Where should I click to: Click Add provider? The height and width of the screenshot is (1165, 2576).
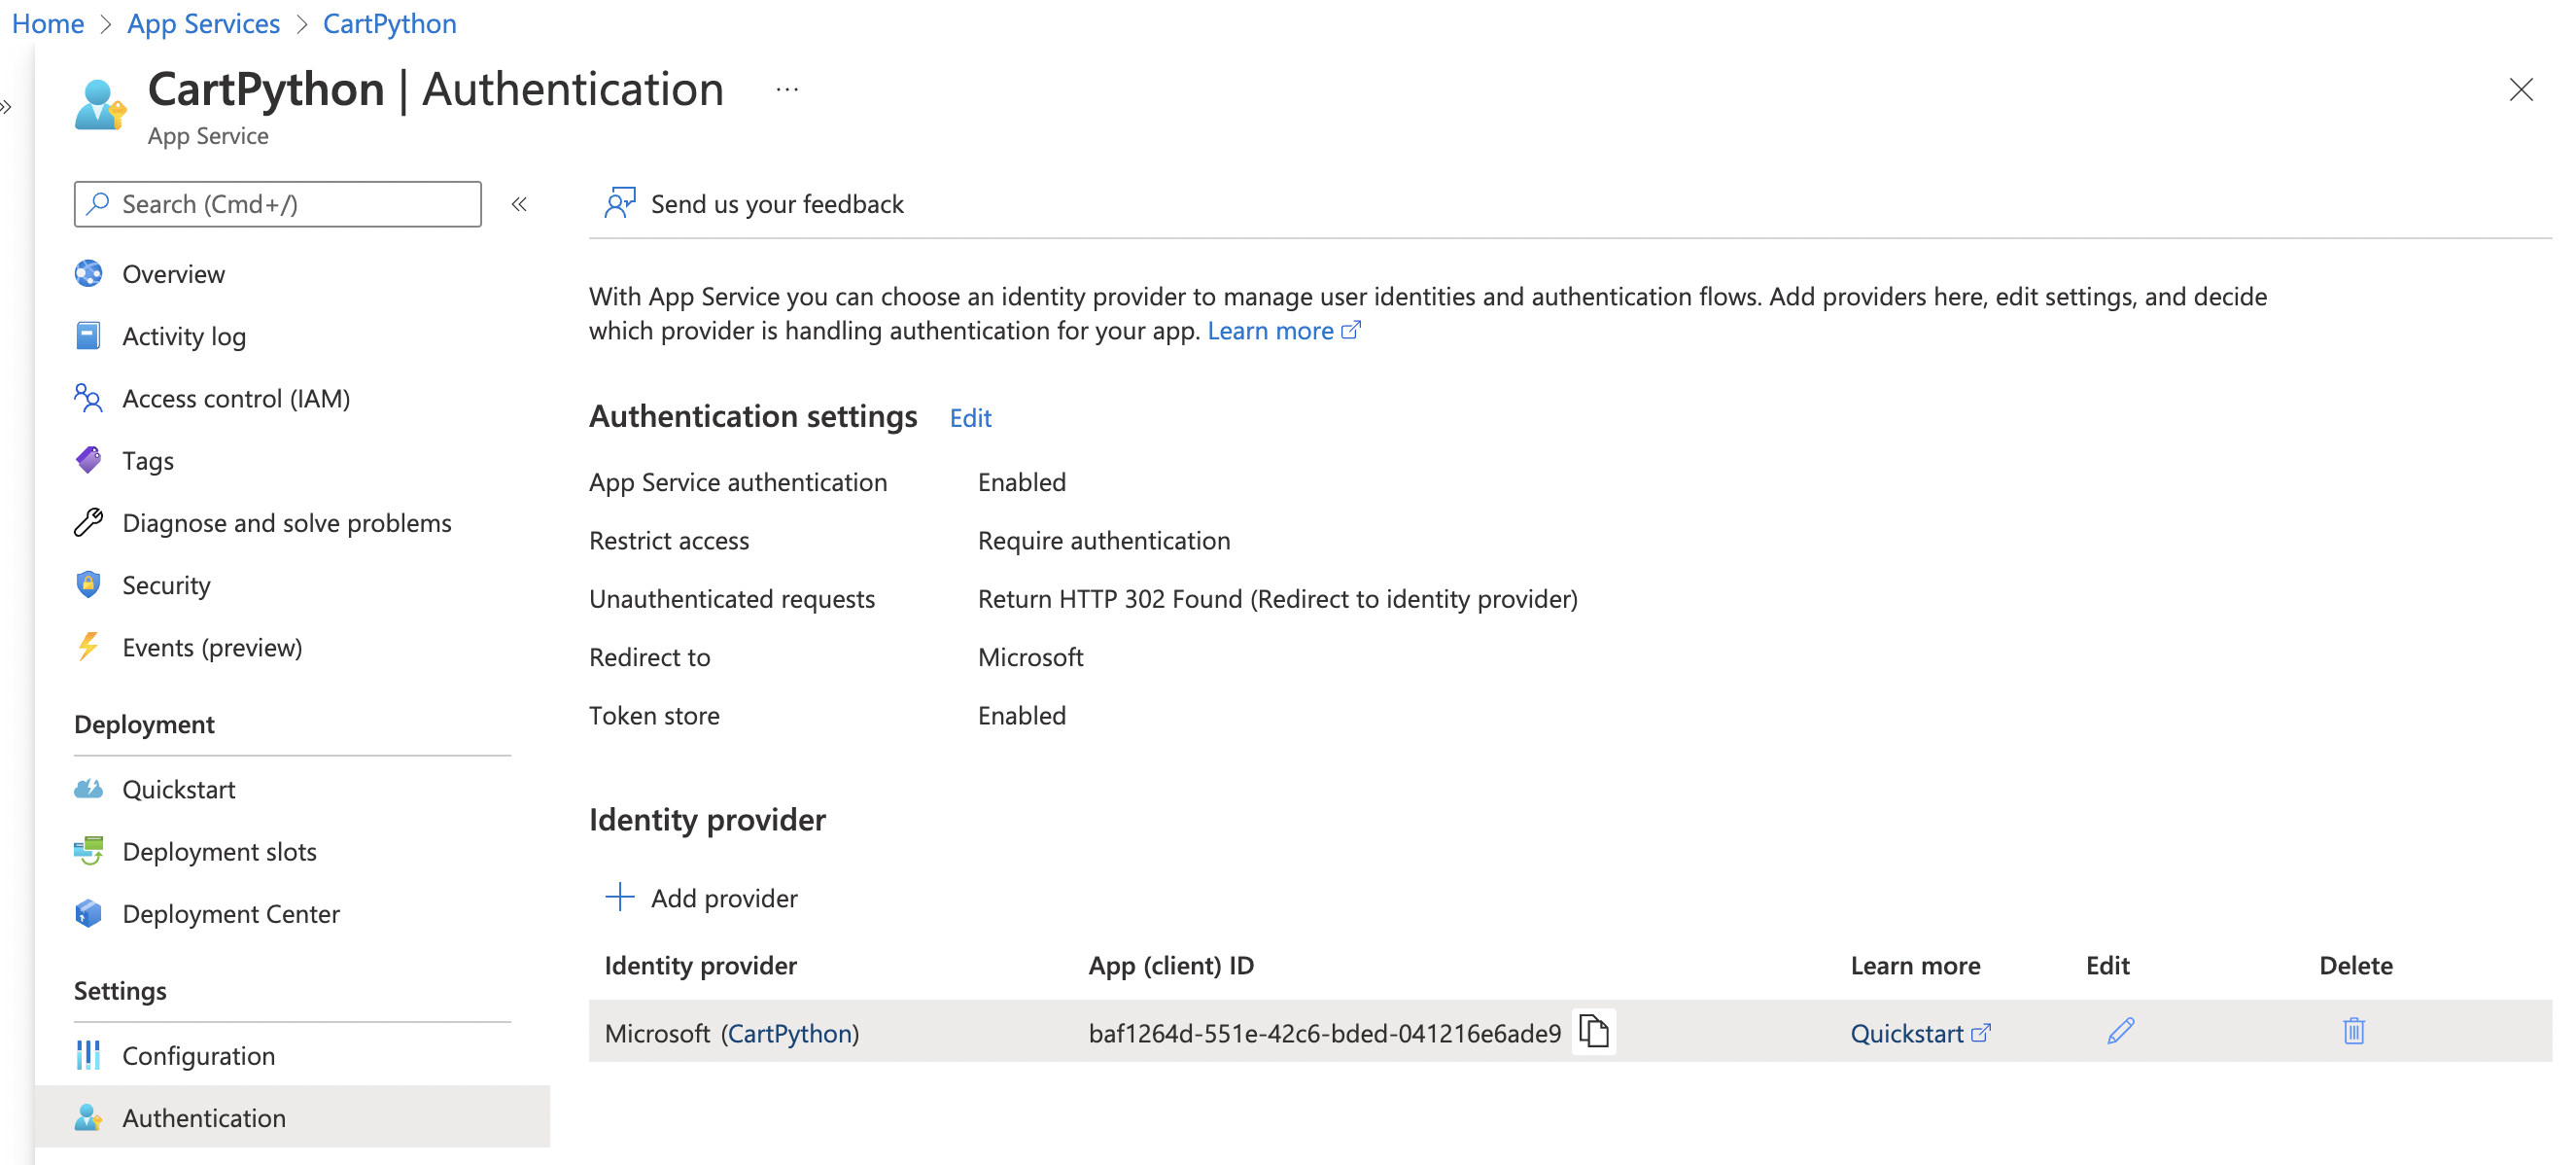(702, 897)
